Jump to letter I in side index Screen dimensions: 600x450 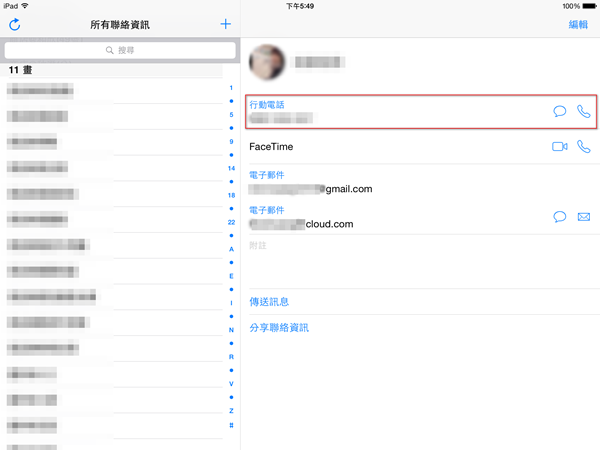(x=231, y=303)
